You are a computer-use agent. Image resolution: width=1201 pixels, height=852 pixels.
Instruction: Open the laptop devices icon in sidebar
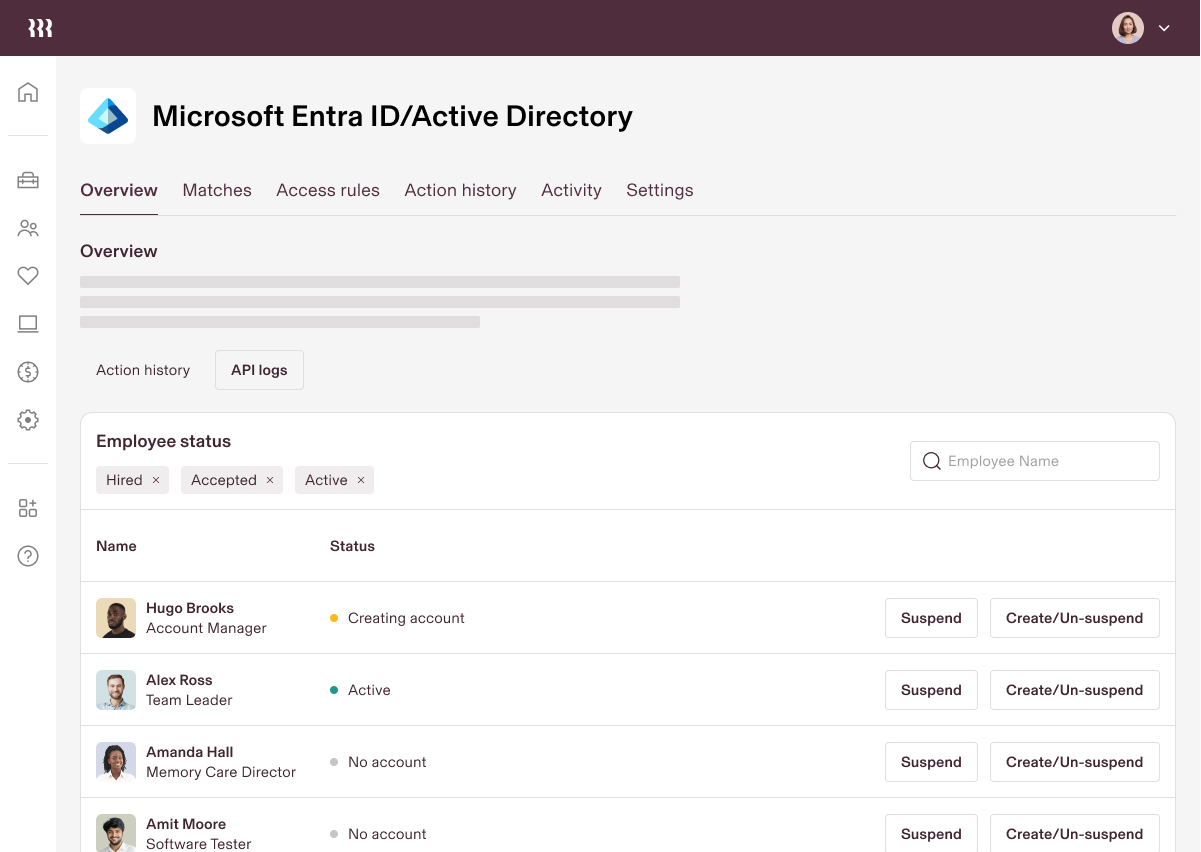tap(28, 324)
